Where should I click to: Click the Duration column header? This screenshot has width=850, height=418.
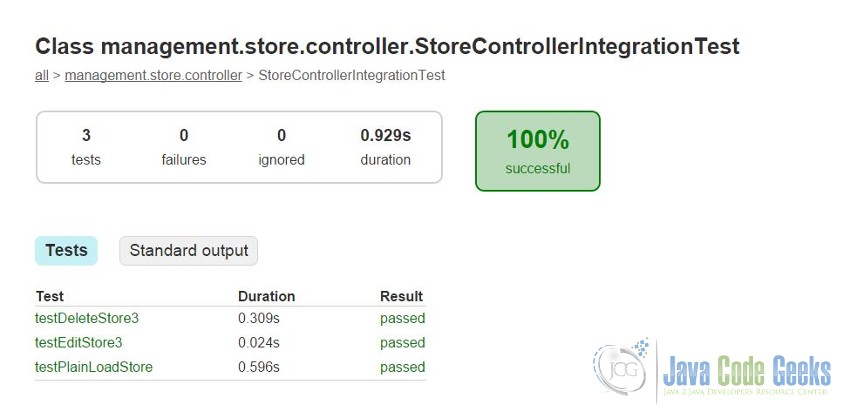pos(267,297)
